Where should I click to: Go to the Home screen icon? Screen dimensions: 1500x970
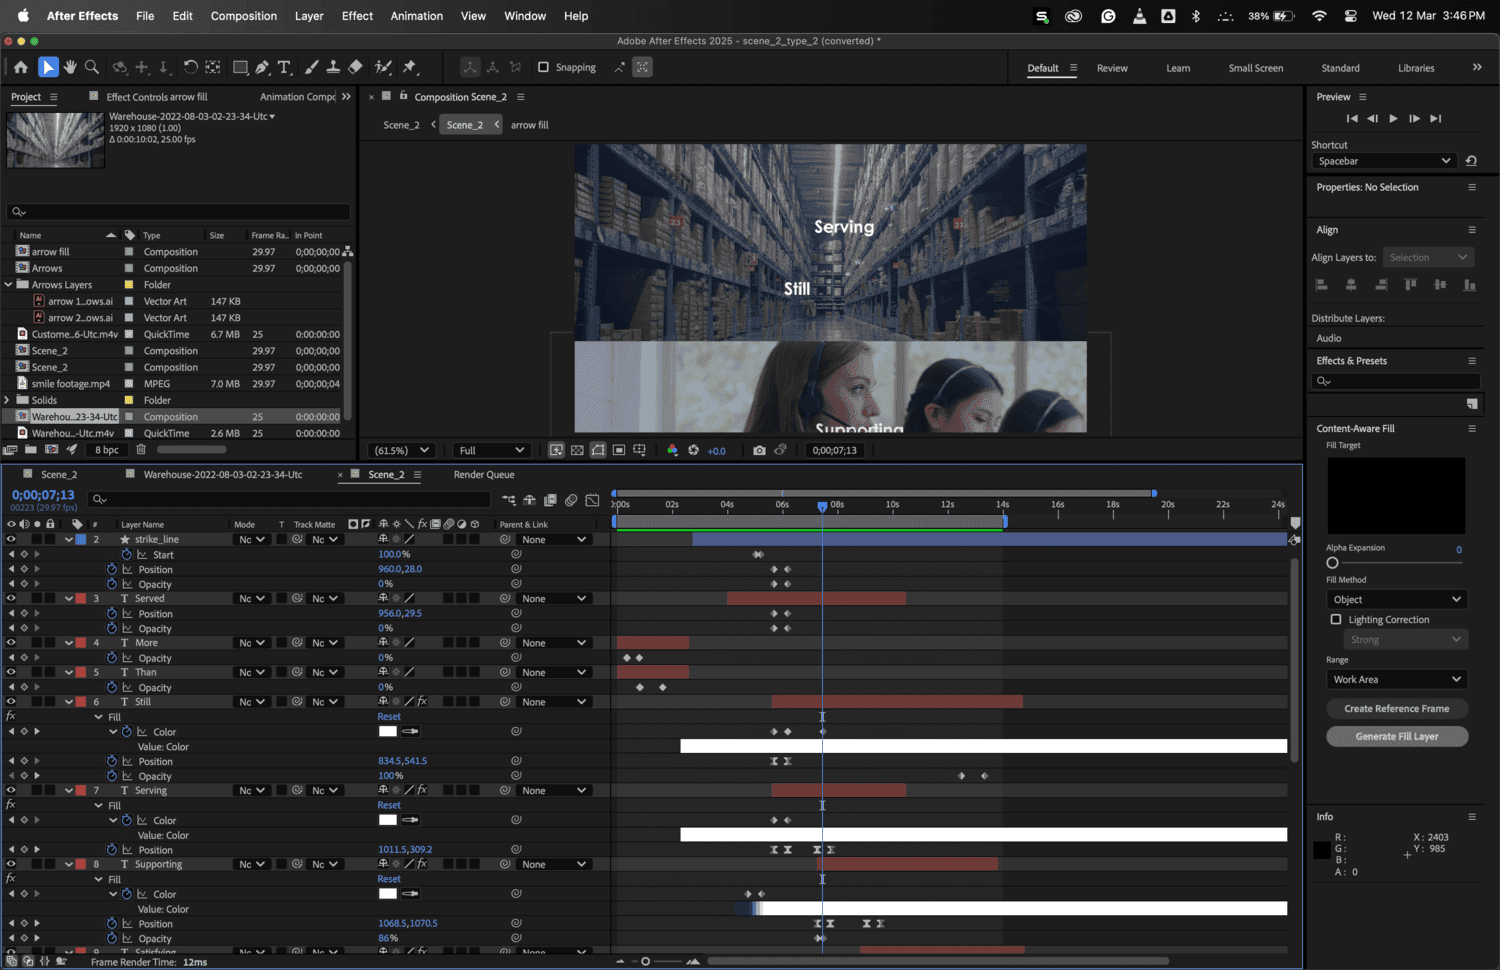tap(20, 67)
